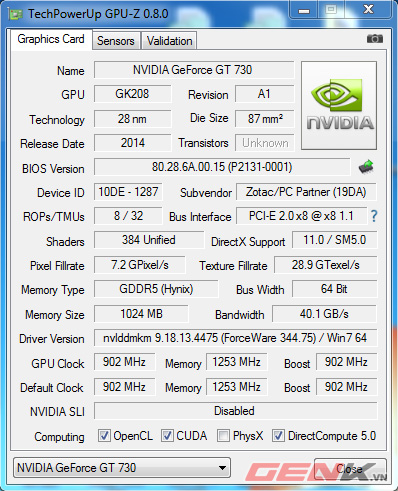Click the Bandwidth field 40.1 GB/s
The image size is (398, 491).
coord(324,314)
